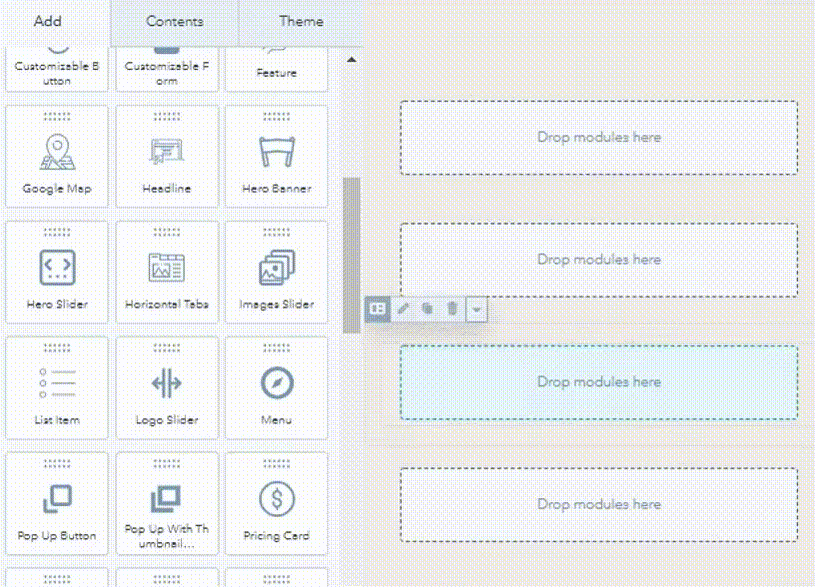Click the highlighted Drop modules here zone
Viewport: 815px width, 587px height.
(599, 382)
